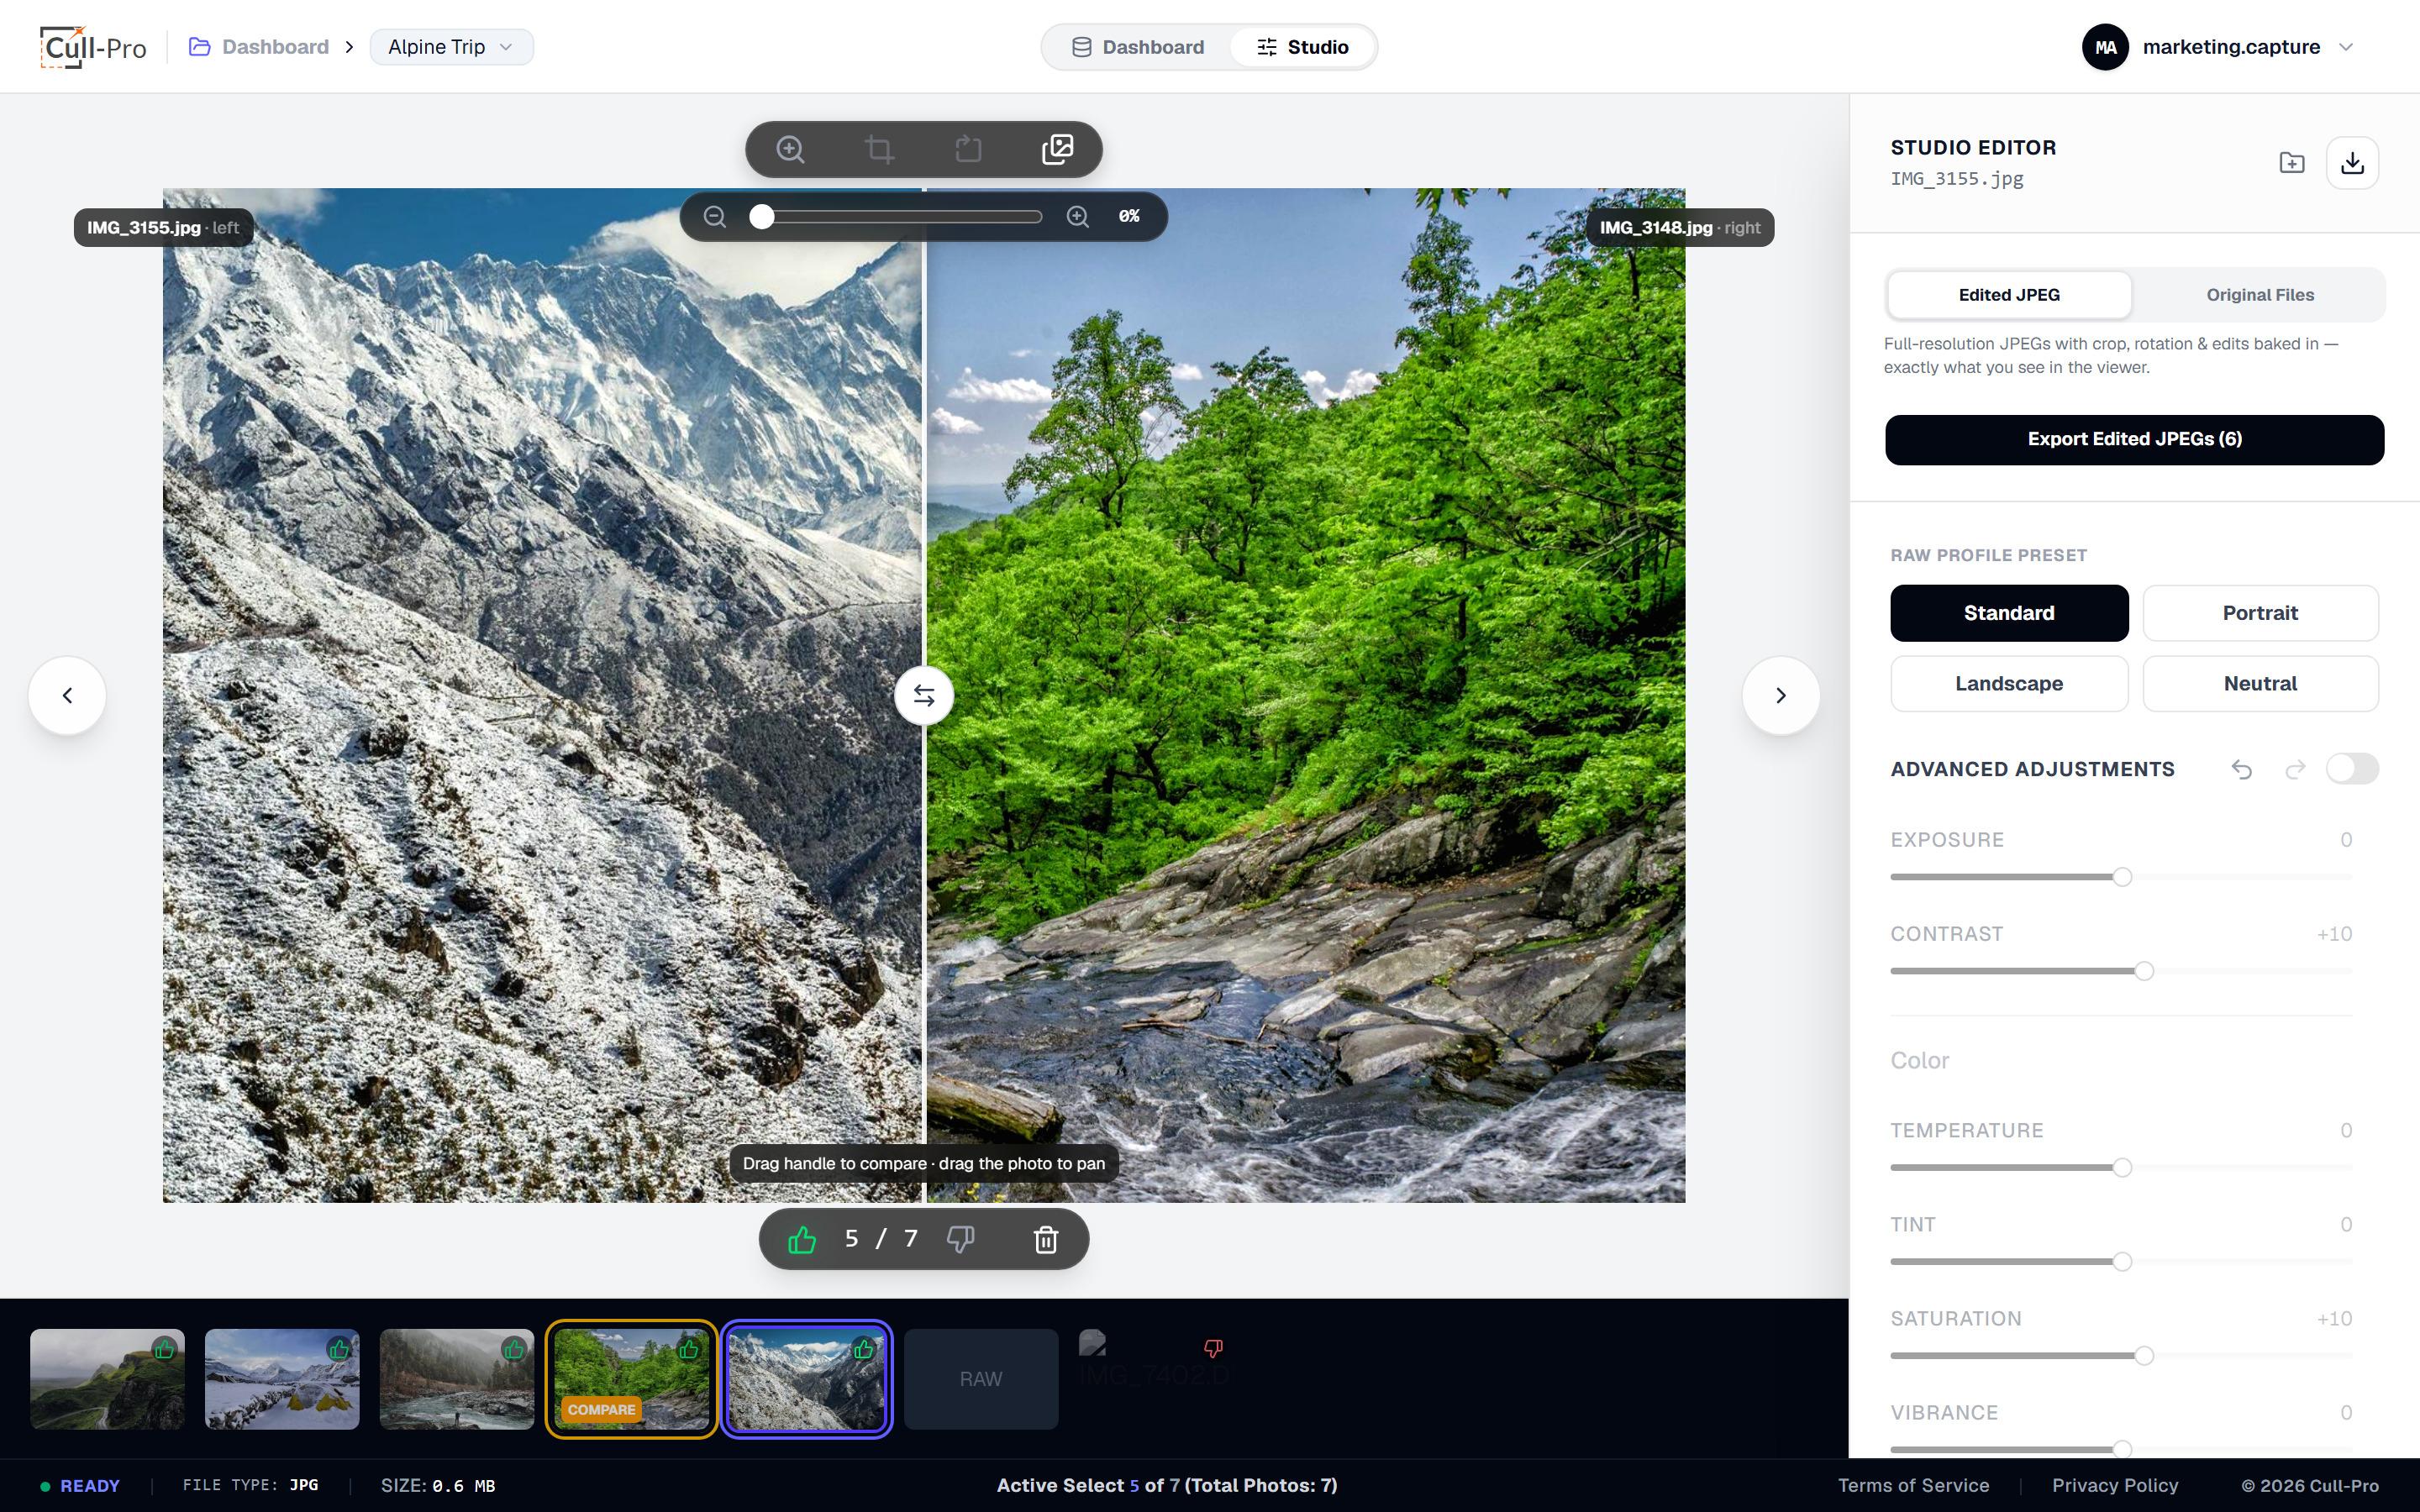Open the Terms of Service link
This screenshot has width=2420, height=1512.
1913,1486
